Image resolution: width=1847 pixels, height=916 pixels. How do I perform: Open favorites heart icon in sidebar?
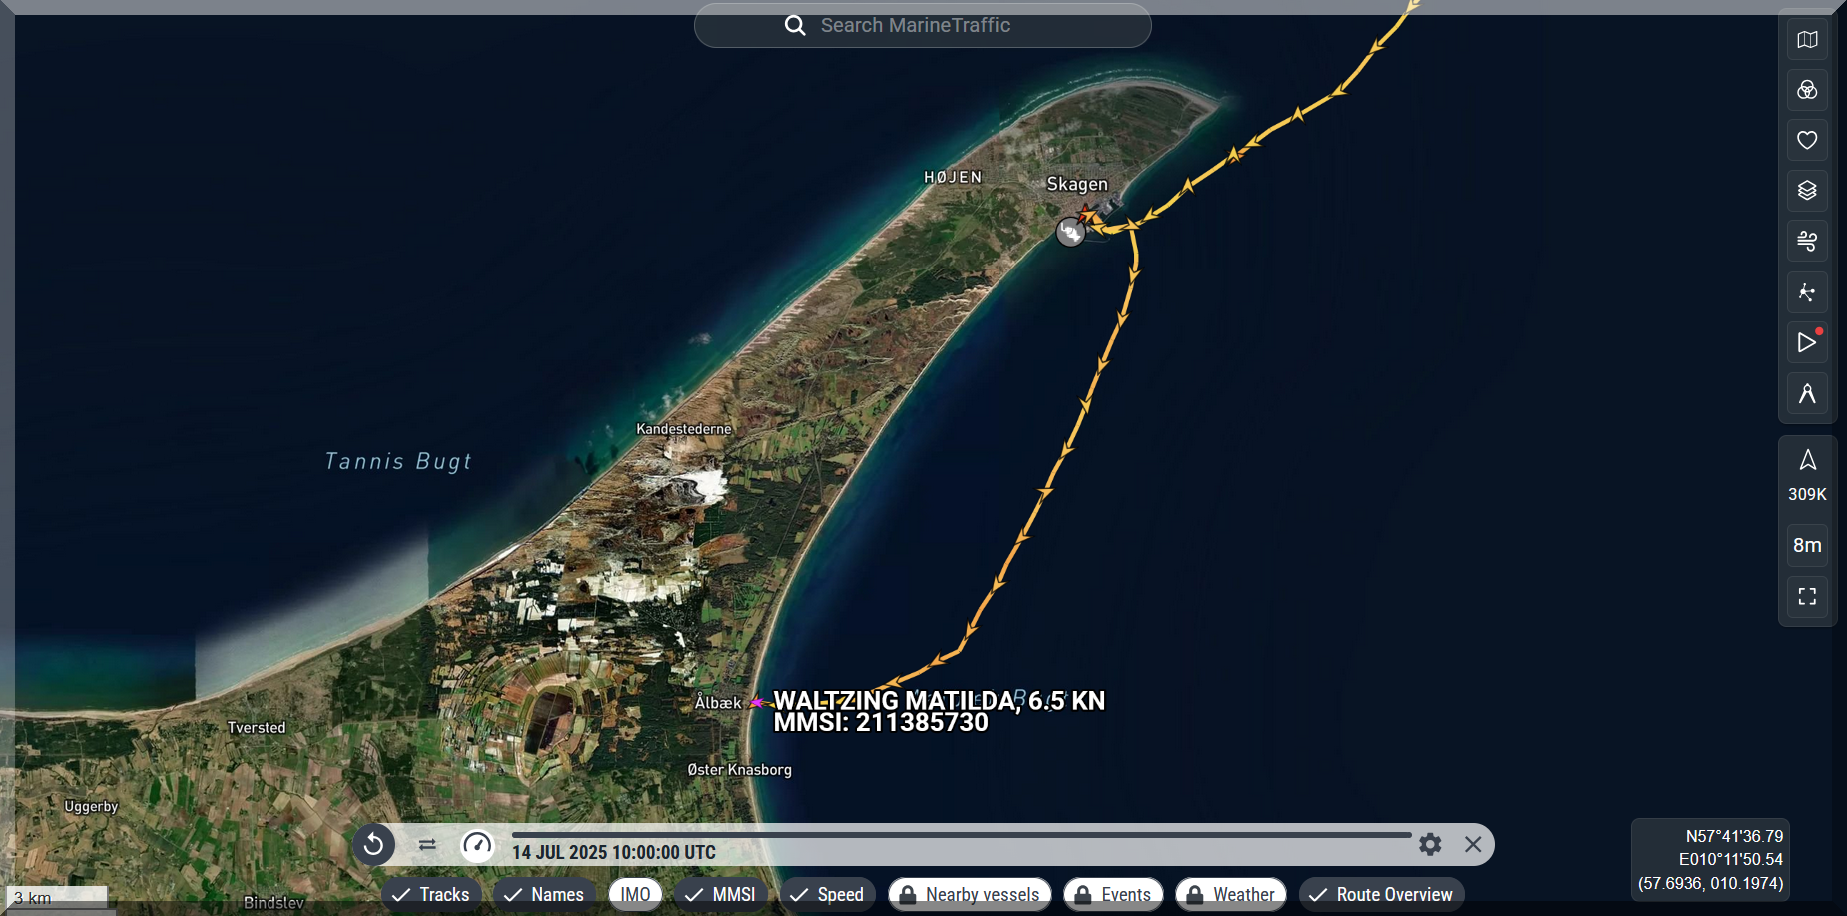point(1807,141)
